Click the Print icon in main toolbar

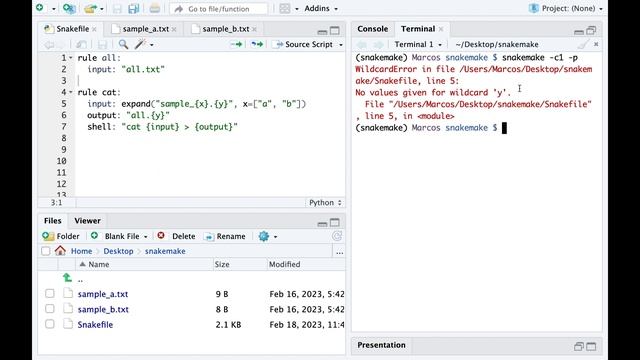[x=154, y=8]
